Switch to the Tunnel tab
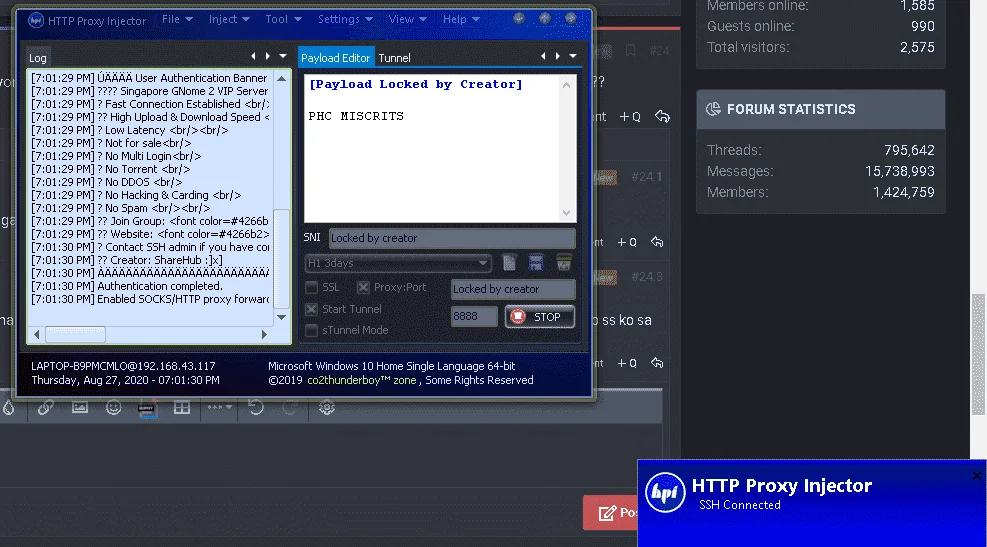Screen dimensions: 987x547 point(394,58)
